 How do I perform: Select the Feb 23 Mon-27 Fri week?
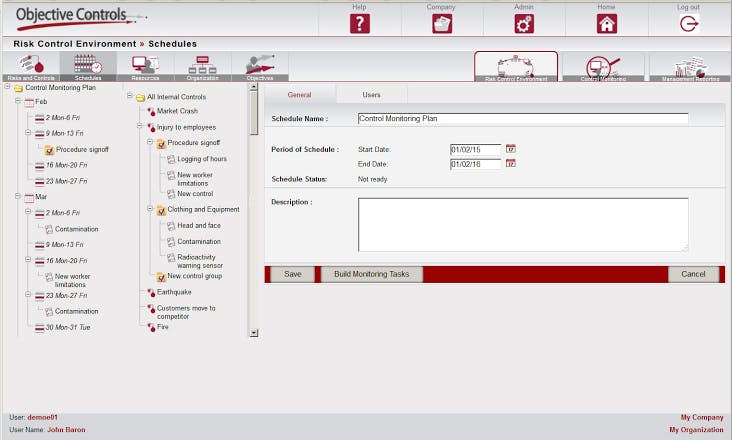(66, 181)
